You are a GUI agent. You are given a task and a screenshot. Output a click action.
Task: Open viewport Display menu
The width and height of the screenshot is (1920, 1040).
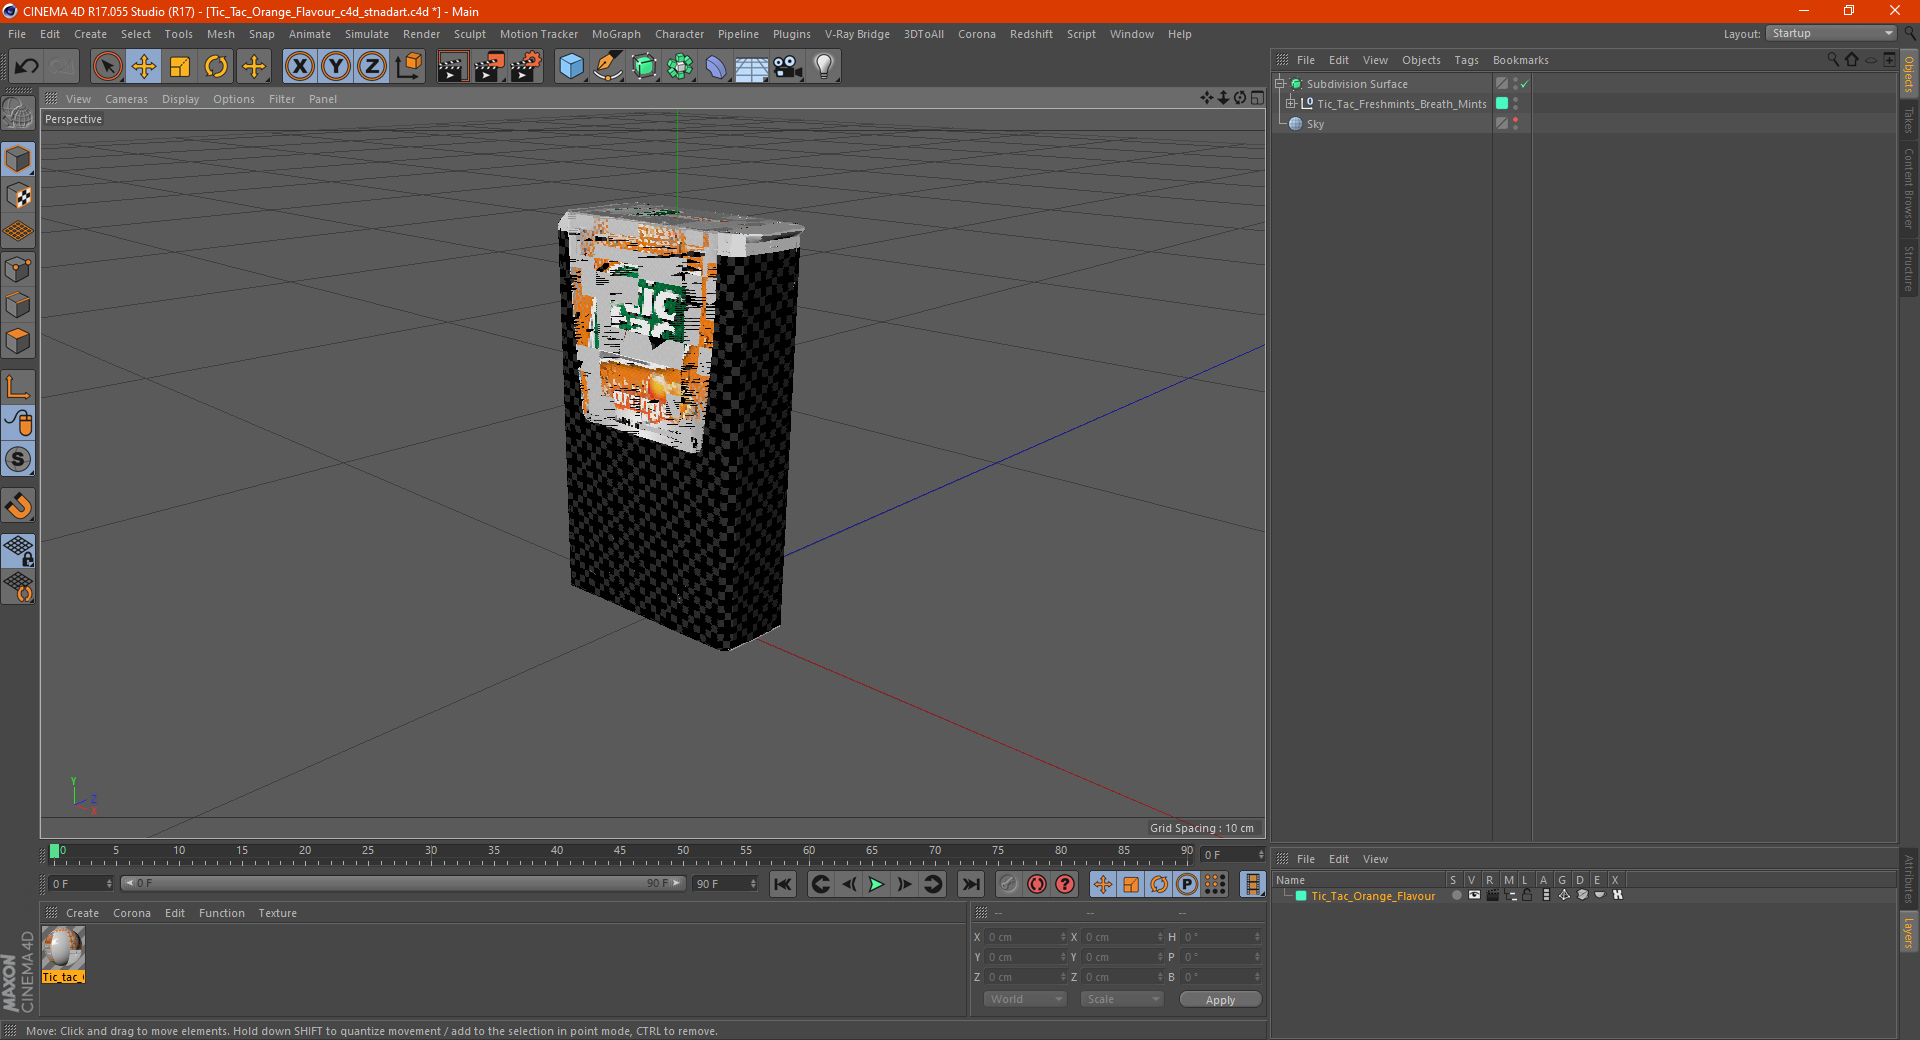point(180,99)
